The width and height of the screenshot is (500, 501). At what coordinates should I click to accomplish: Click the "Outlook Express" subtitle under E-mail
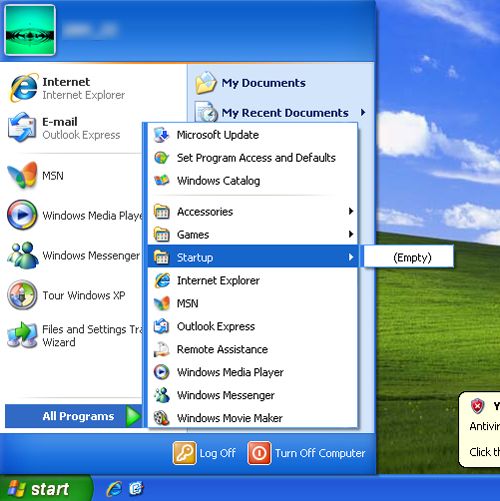[x=81, y=135]
